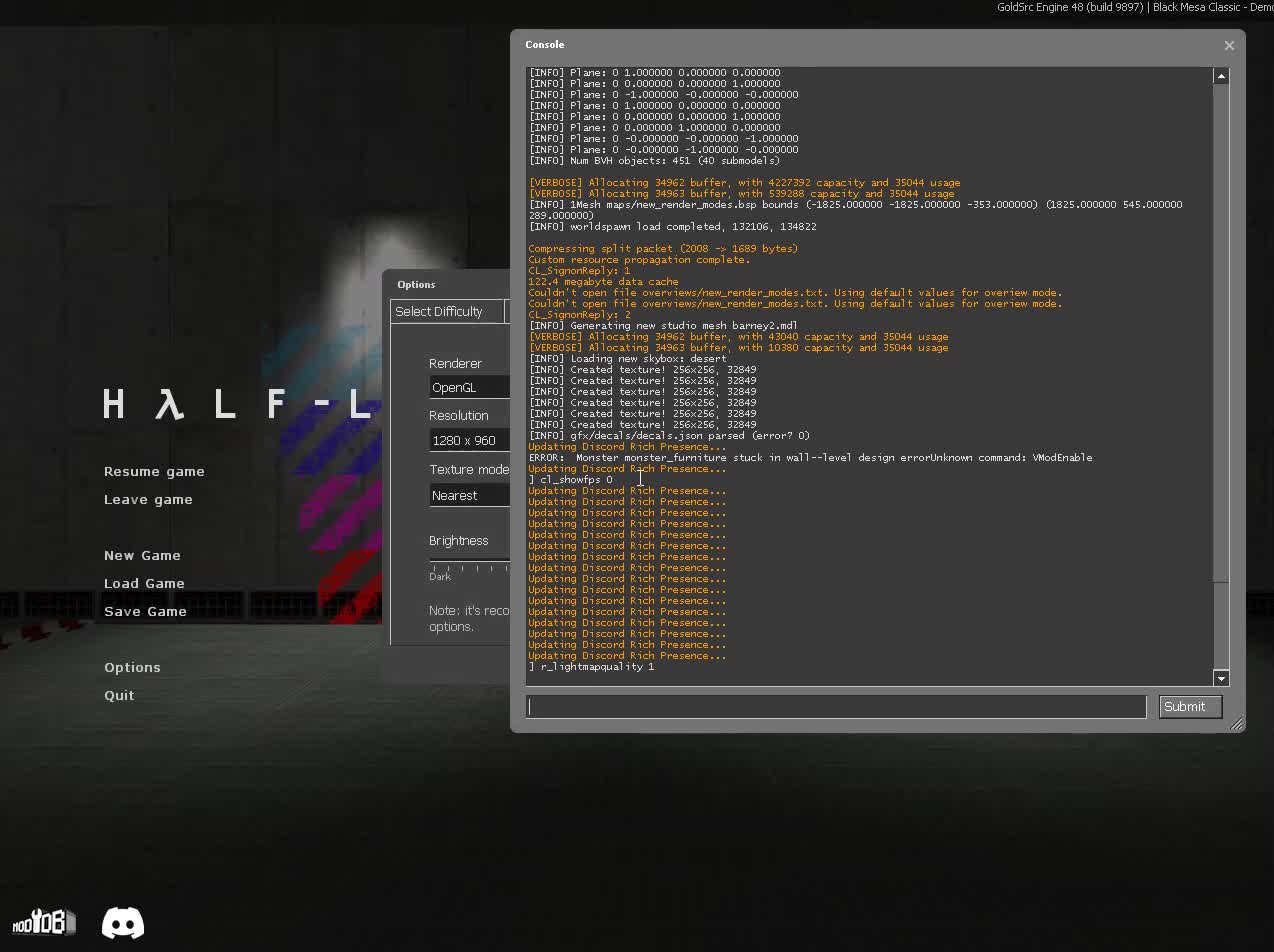The width and height of the screenshot is (1274, 952).
Task: Expand the Resolution dropdown showing 1280 x 960
Action: pyautogui.click(x=469, y=440)
